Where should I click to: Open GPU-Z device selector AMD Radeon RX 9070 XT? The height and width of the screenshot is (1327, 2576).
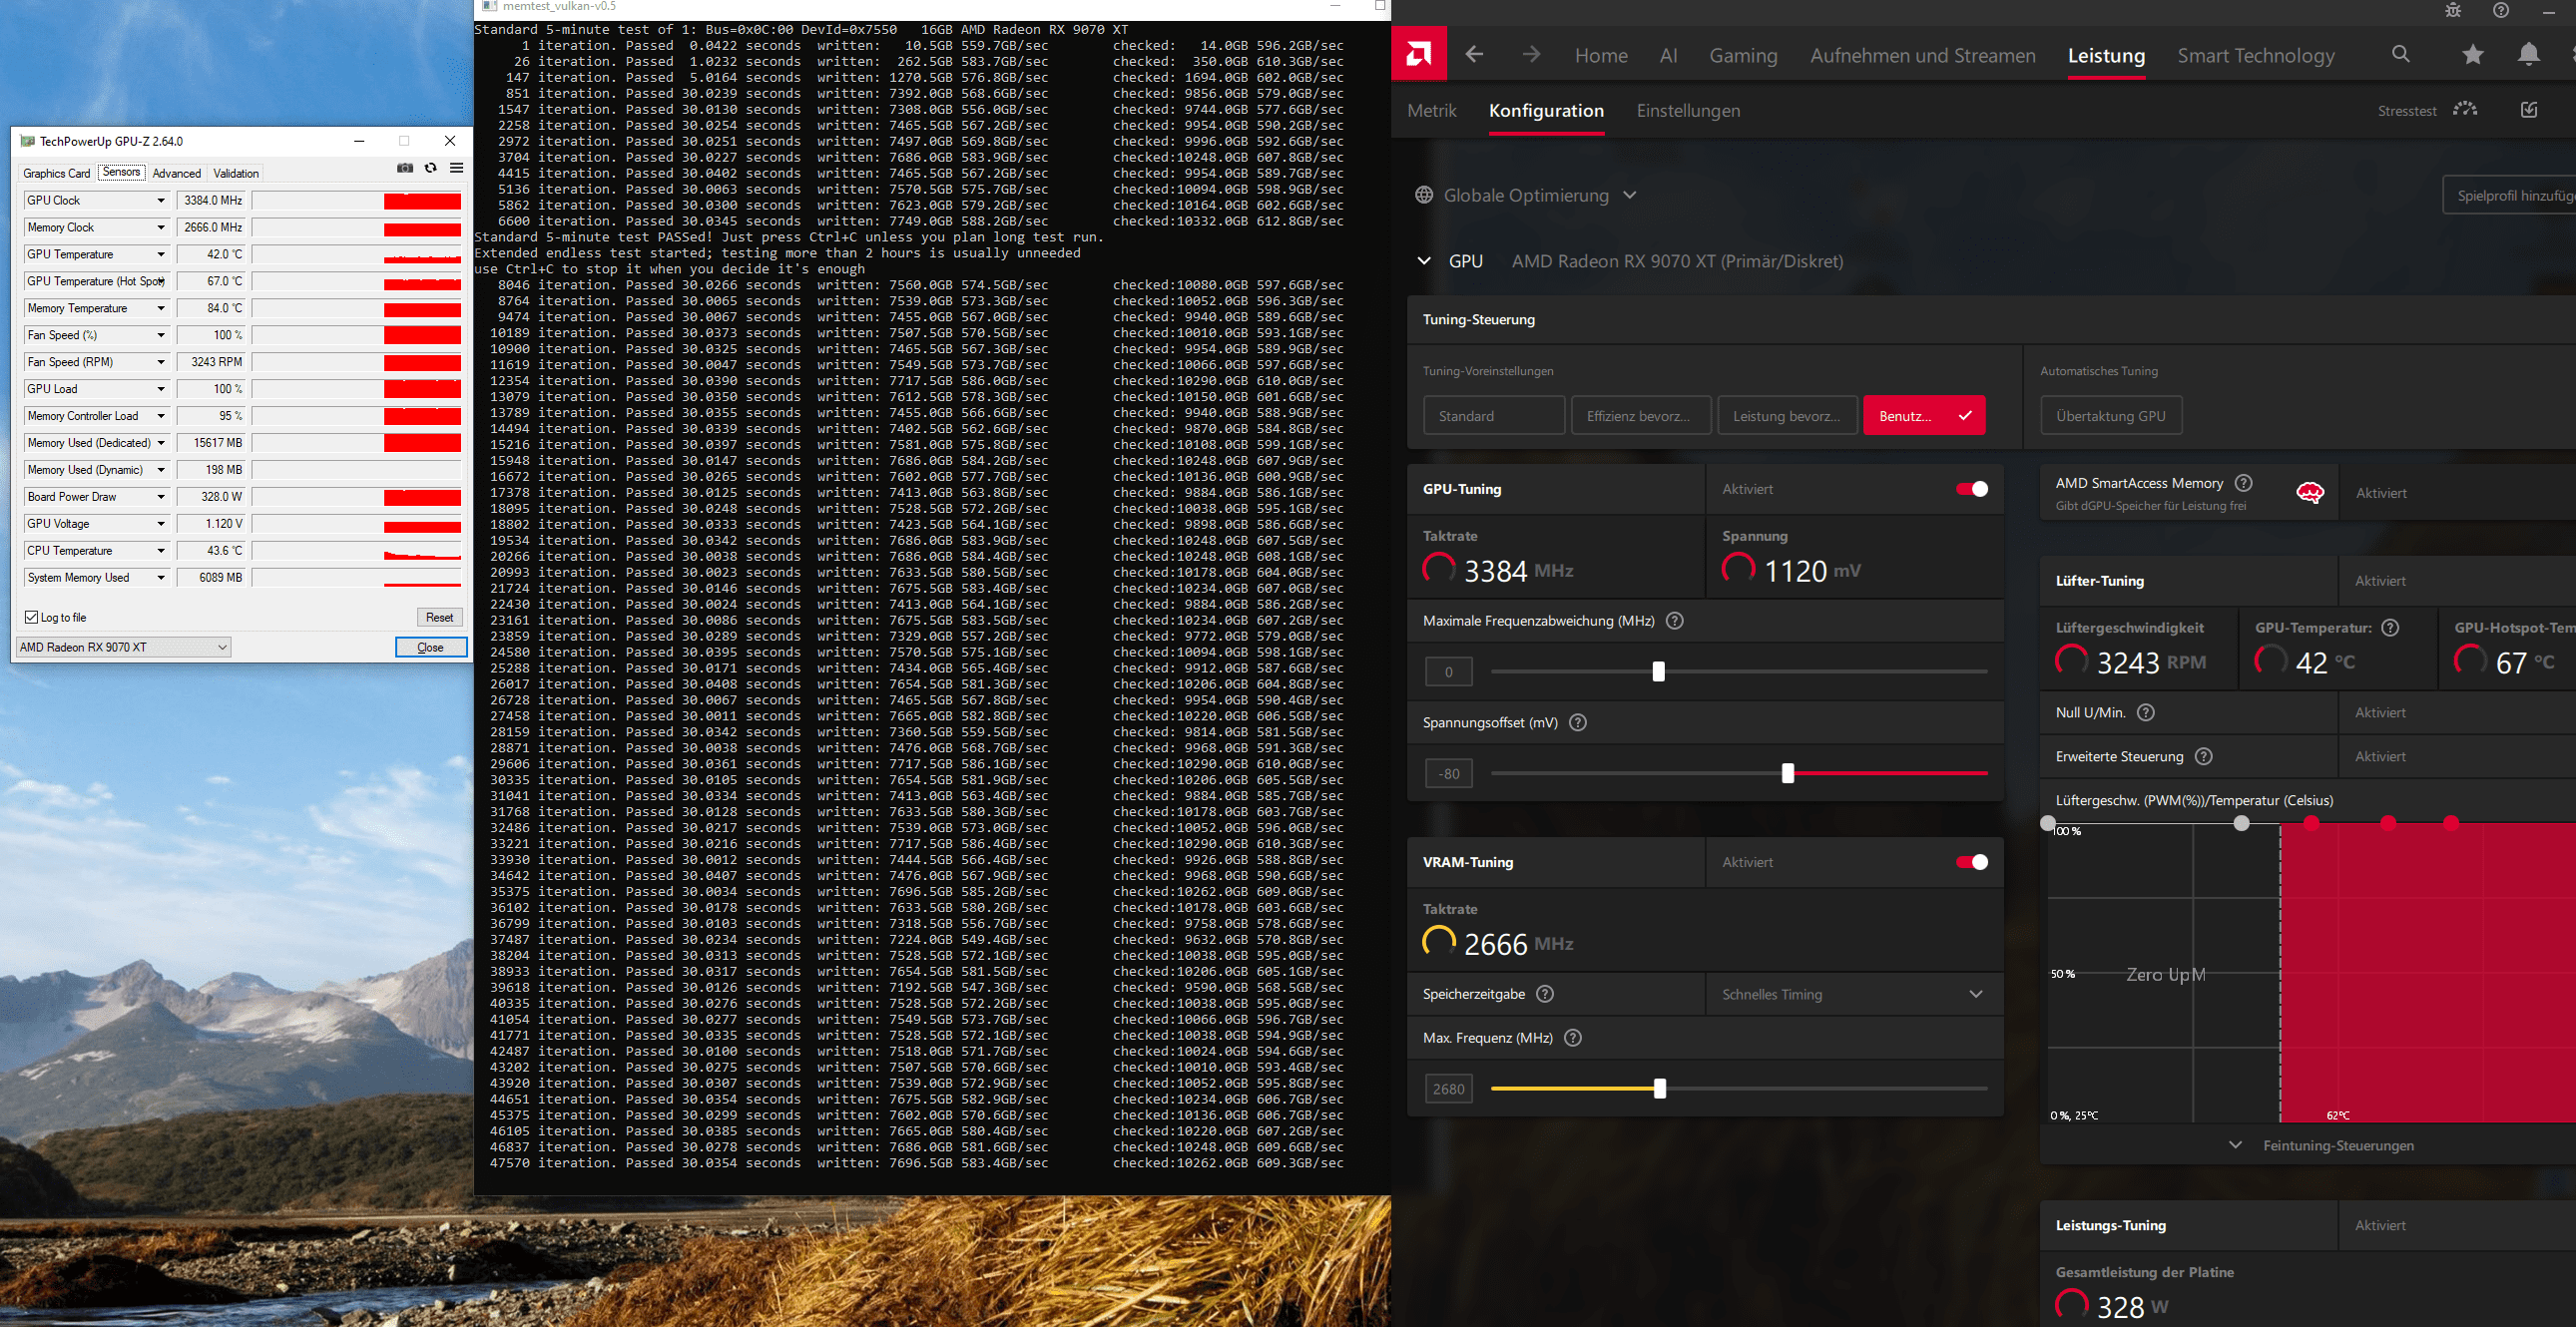[124, 647]
